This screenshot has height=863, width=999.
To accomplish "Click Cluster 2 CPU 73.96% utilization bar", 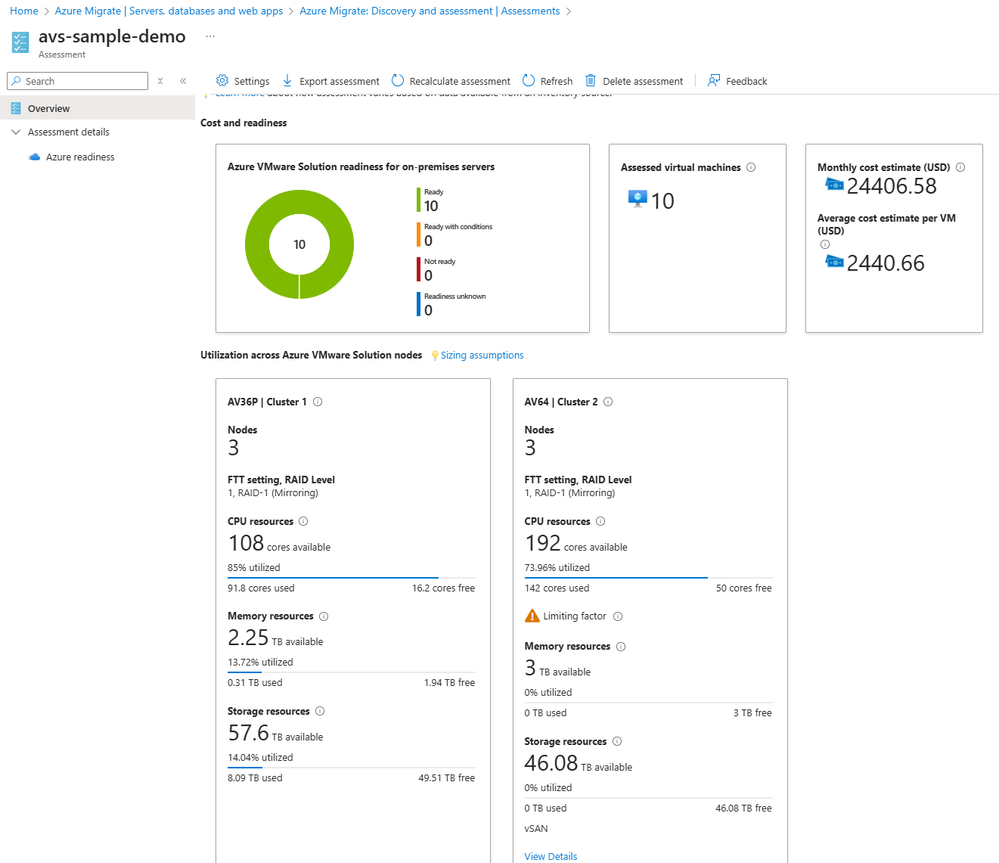I will (648, 578).
